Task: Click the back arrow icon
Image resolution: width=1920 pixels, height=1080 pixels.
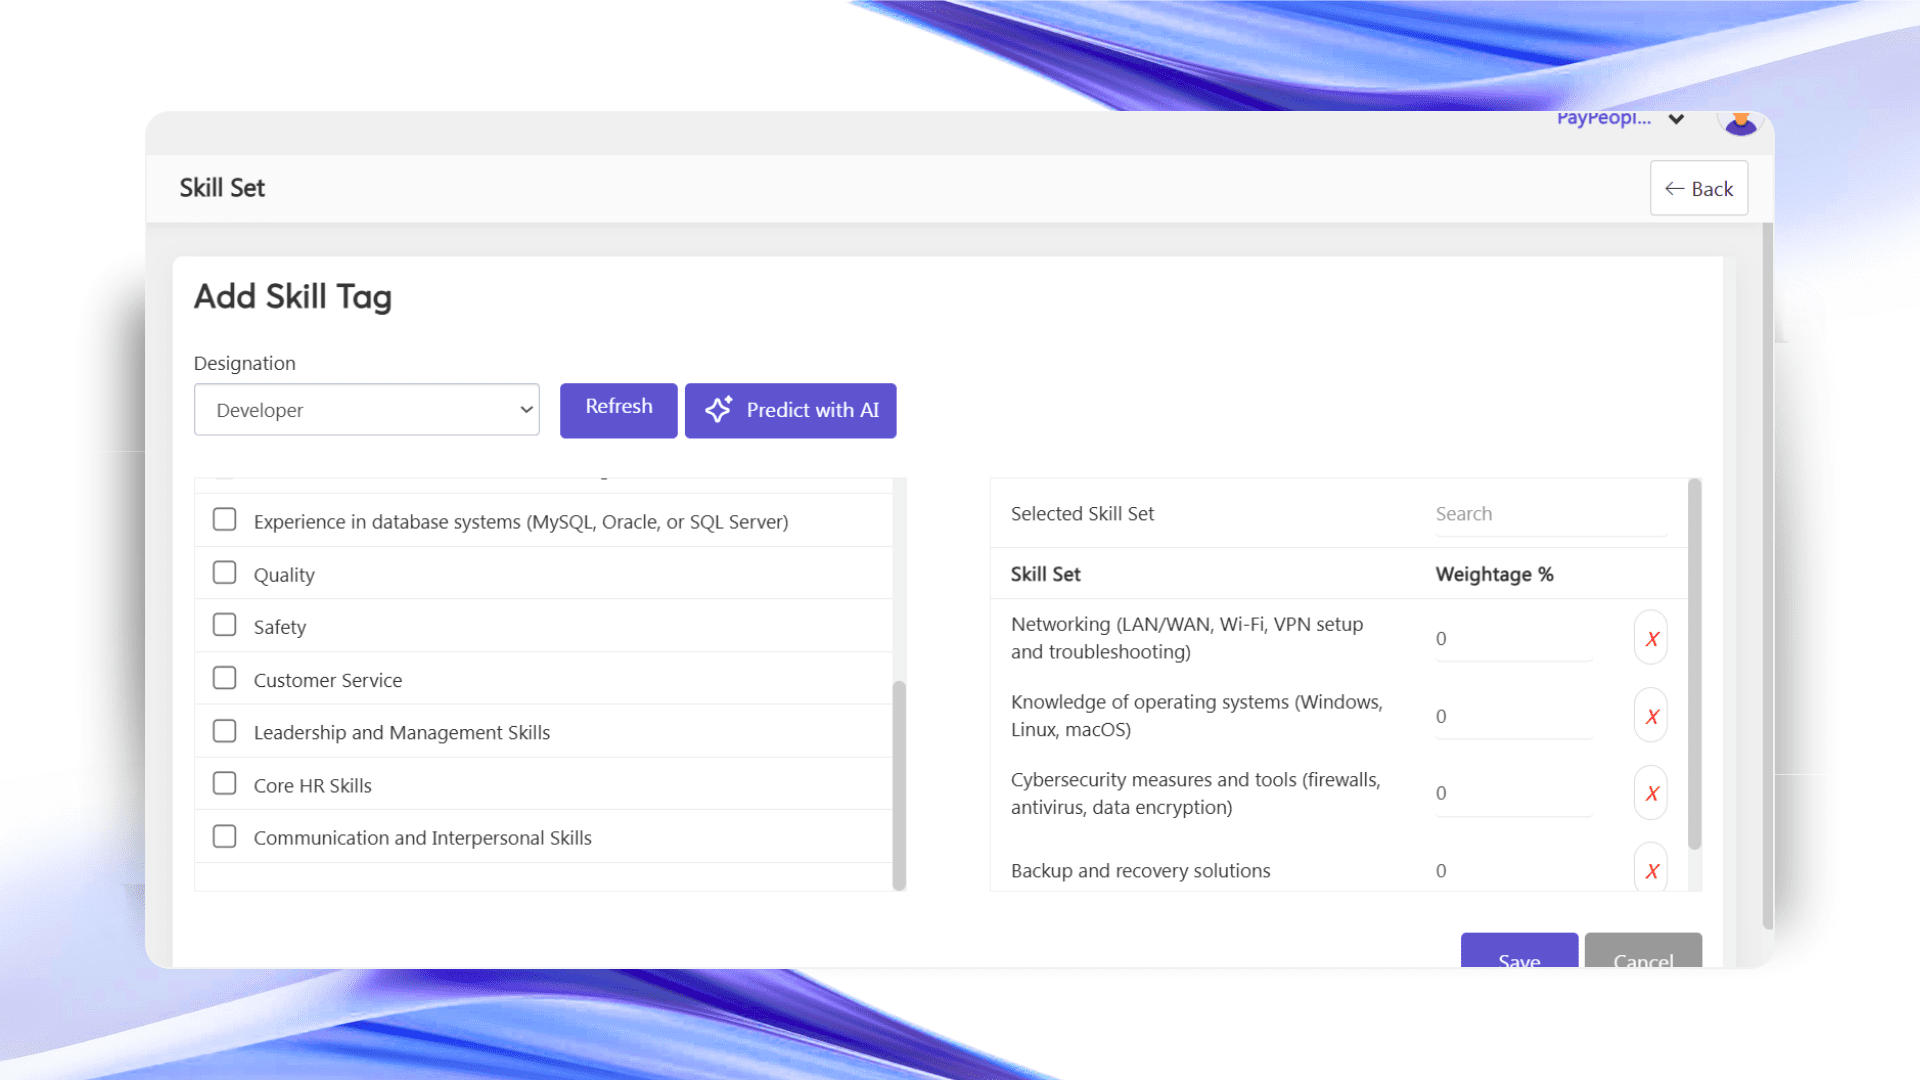Action: click(x=1674, y=189)
